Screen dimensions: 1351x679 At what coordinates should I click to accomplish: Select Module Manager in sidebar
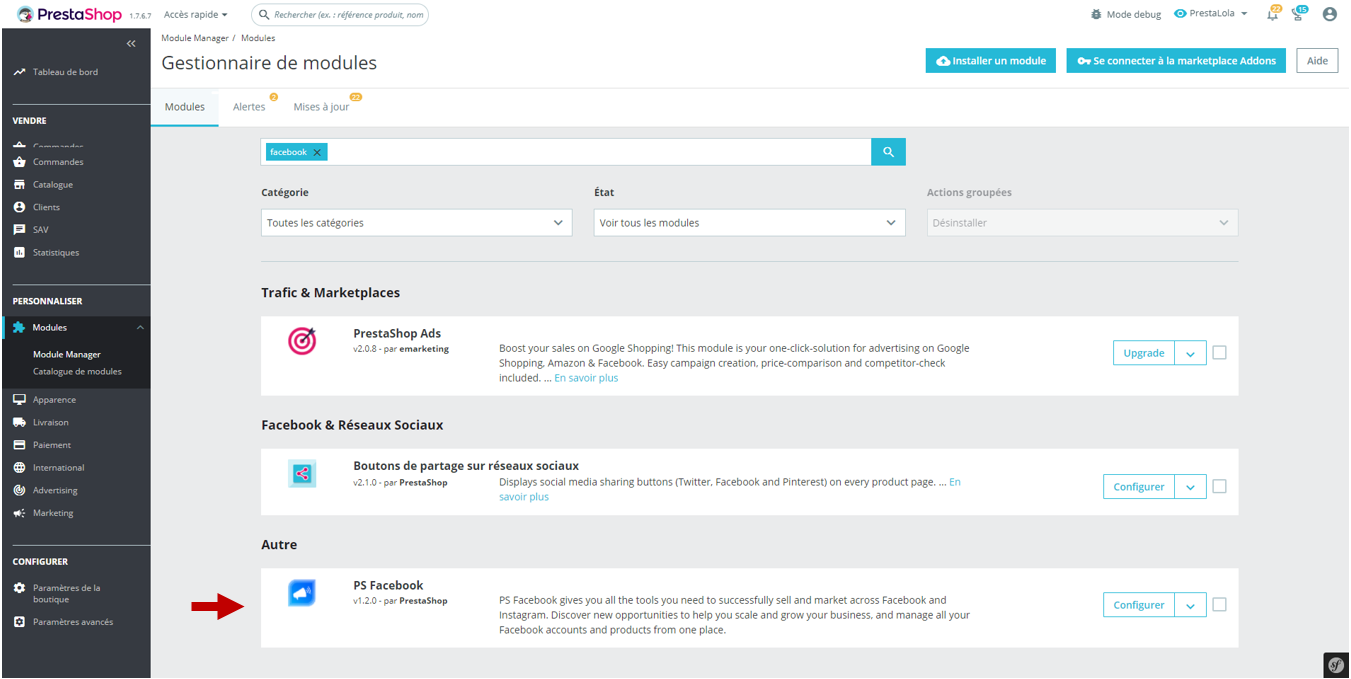tap(67, 354)
